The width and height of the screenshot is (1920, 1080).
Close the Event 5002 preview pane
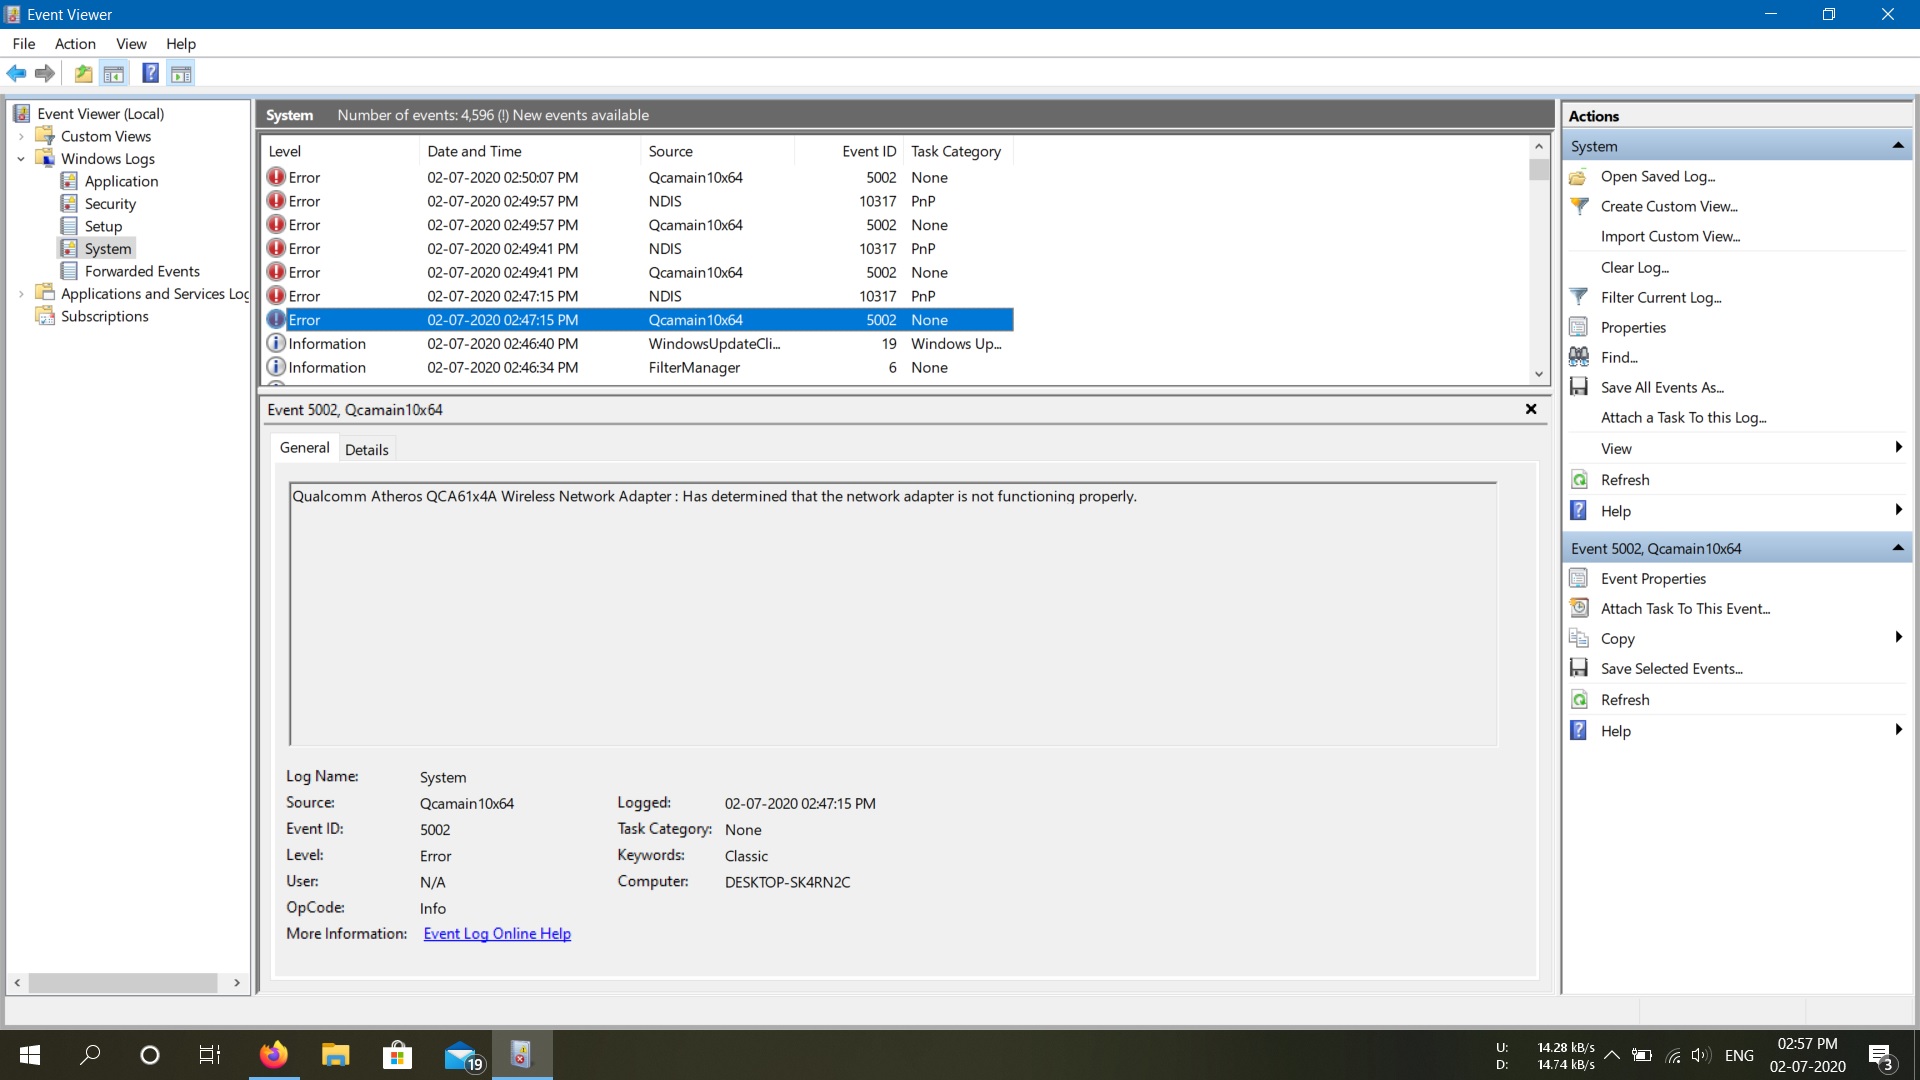coord(1531,409)
